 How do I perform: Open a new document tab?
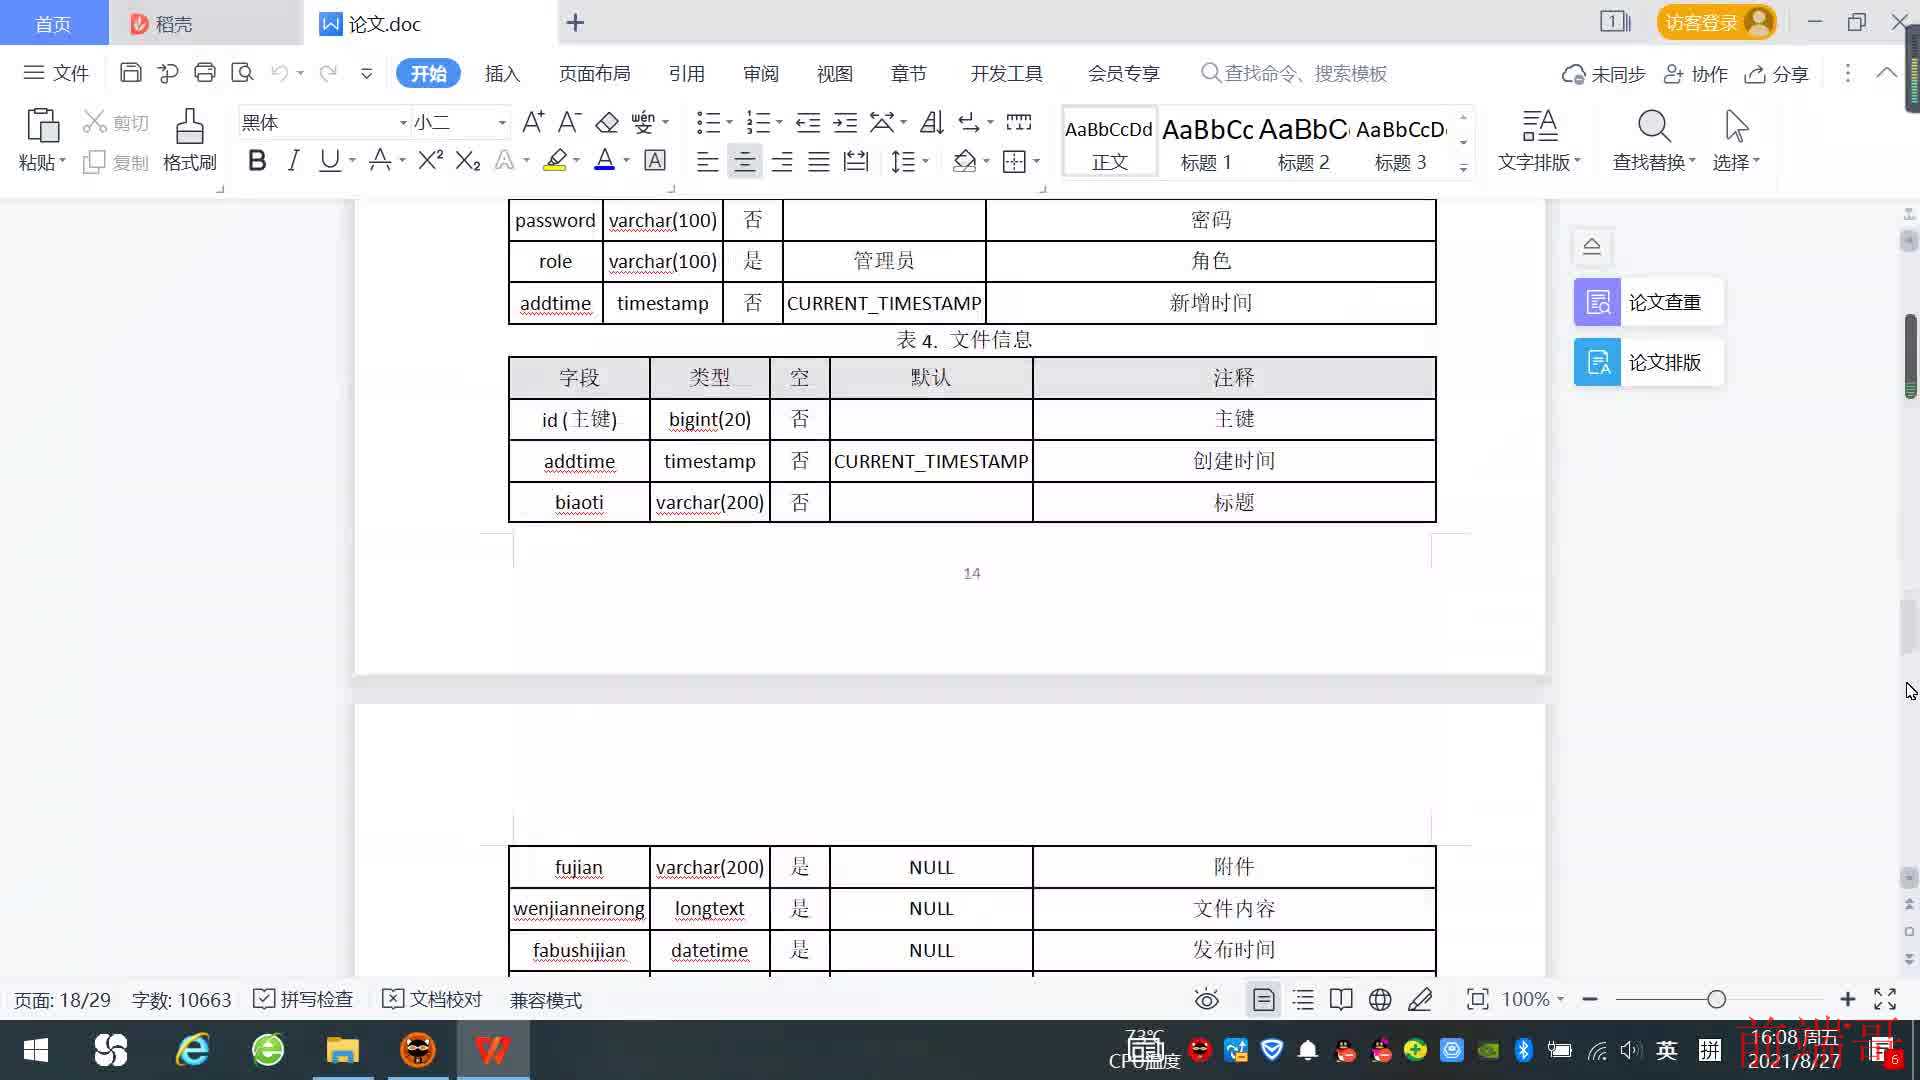tap(575, 22)
